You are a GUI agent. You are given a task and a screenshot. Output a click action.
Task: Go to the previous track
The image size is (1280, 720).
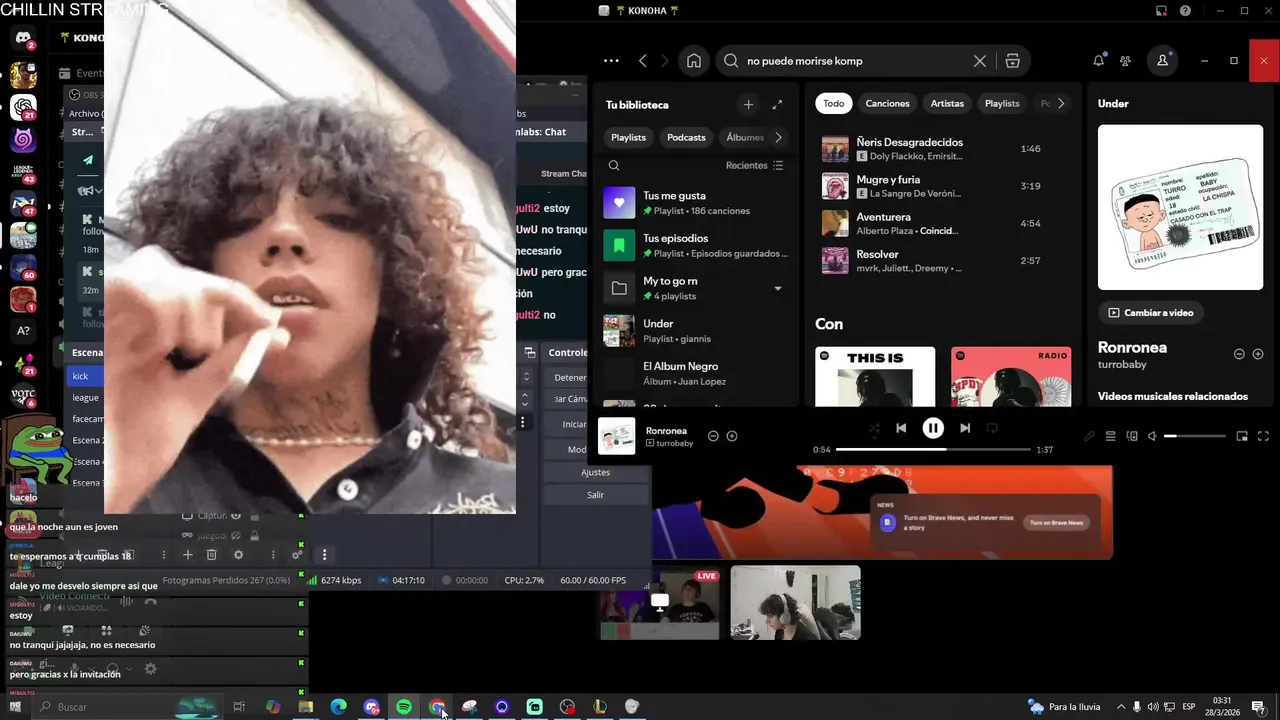pos(901,428)
